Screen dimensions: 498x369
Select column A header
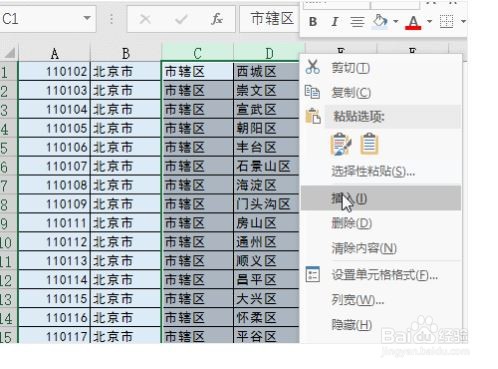54,53
